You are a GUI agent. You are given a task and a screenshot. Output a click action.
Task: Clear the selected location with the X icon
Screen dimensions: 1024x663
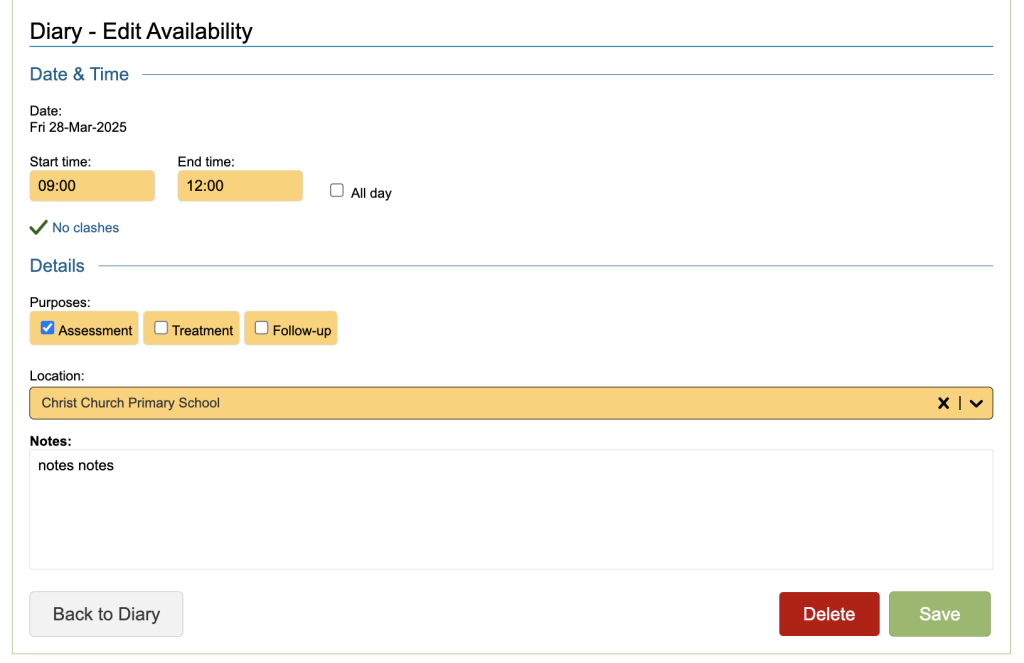[x=943, y=403]
